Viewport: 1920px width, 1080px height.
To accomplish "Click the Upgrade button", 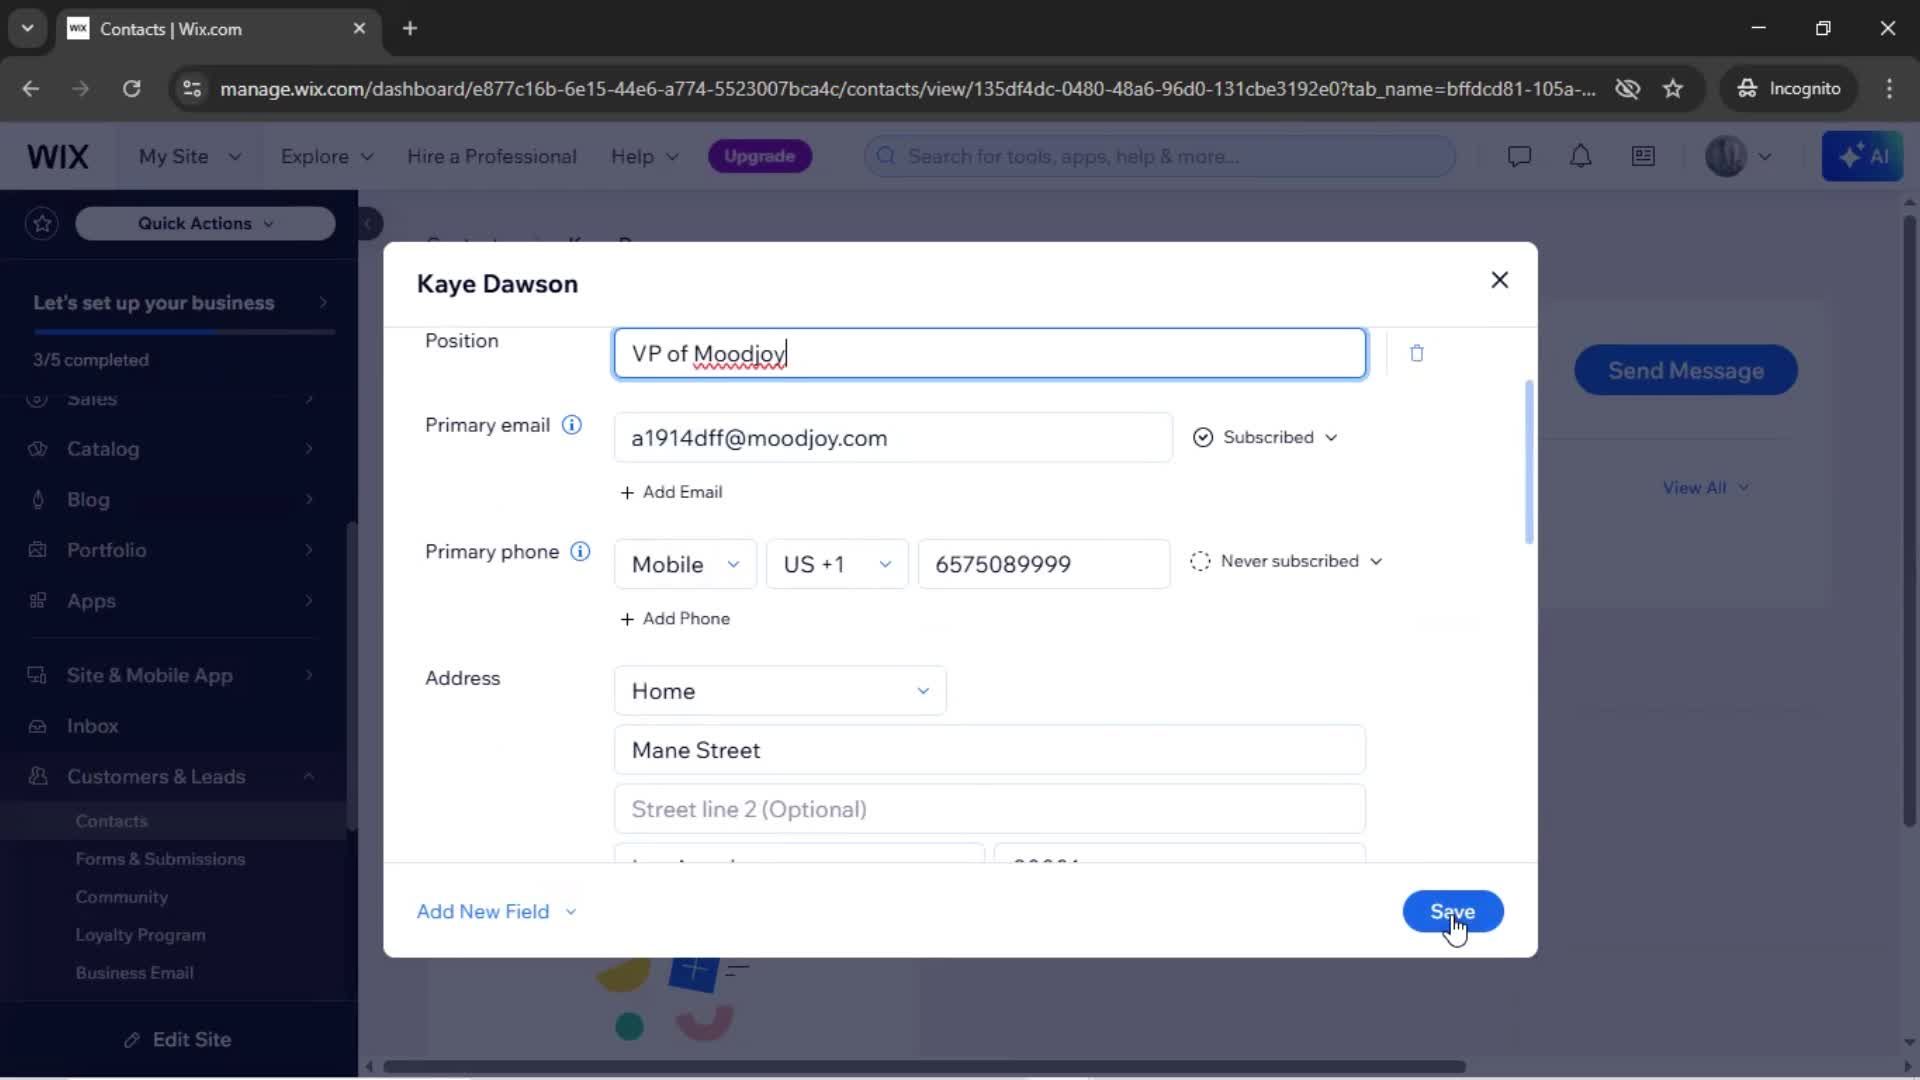I will click(759, 156).
